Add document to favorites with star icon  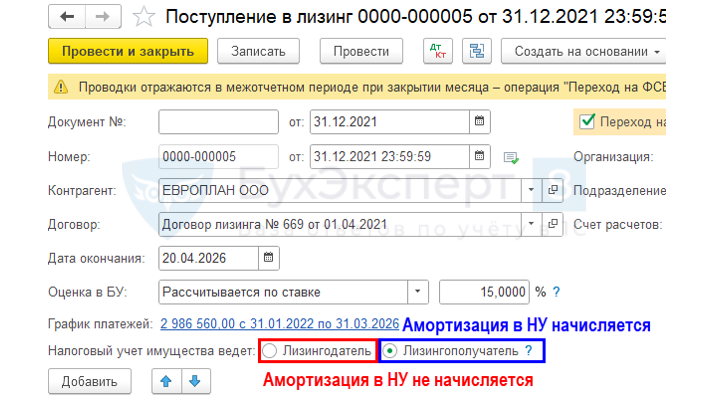(144, 17)
